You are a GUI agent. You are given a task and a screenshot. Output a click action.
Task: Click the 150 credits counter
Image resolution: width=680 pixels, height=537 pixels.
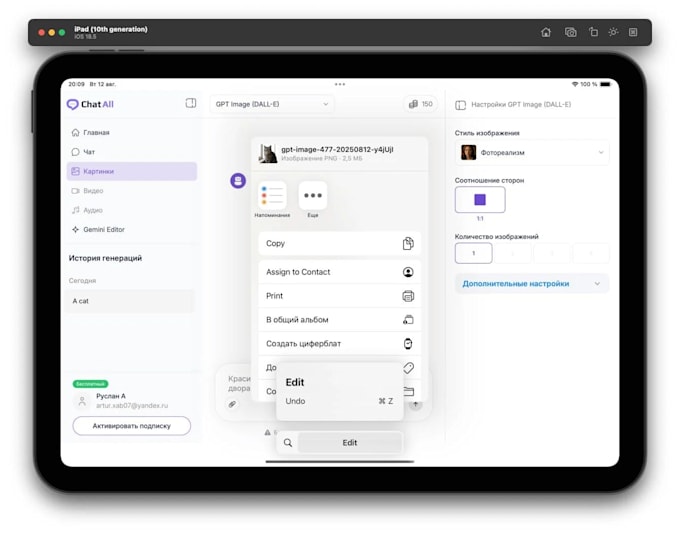(x=421, y=104)
